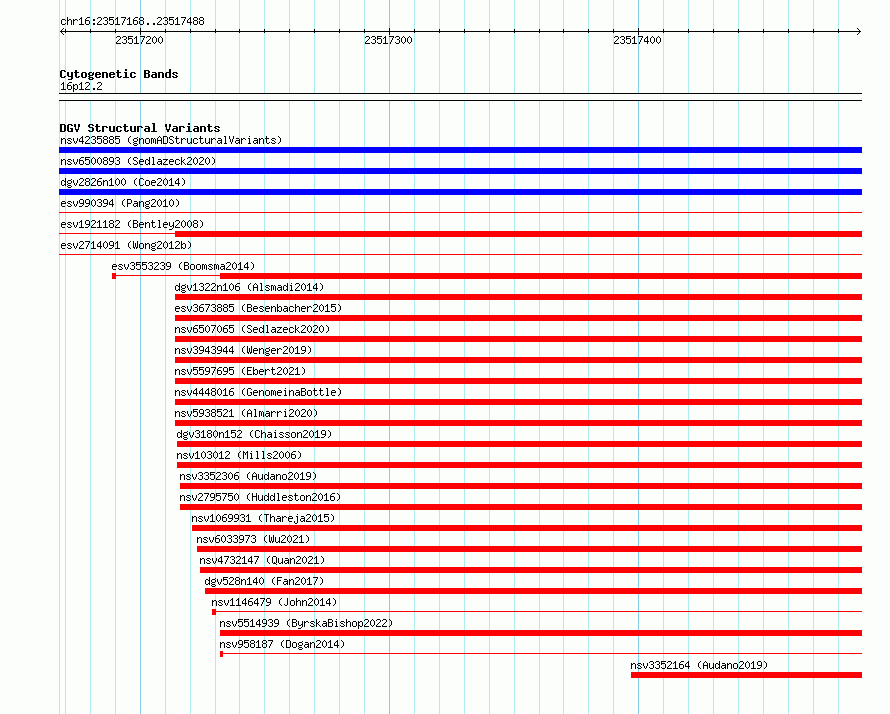Viewport: 890px width, 714px height.
Task: Click esv3553239 (Boomsma2014) label
Action: point(183,266)
